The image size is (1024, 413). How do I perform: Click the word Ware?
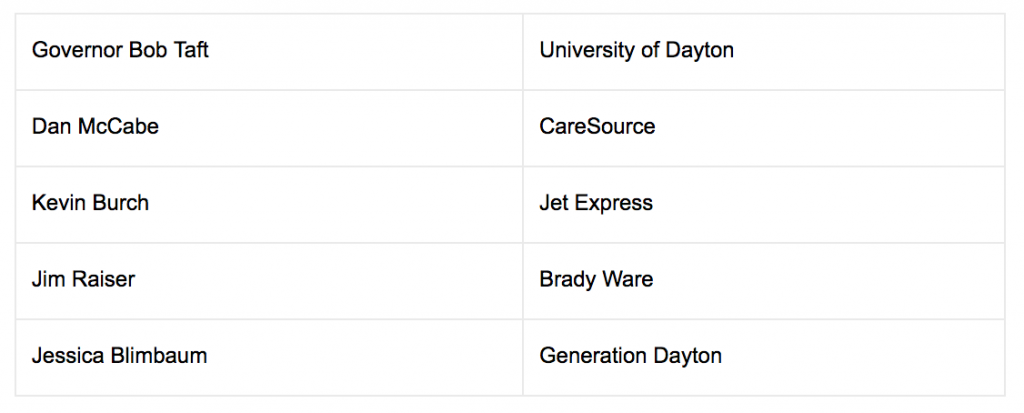point(629,279)
